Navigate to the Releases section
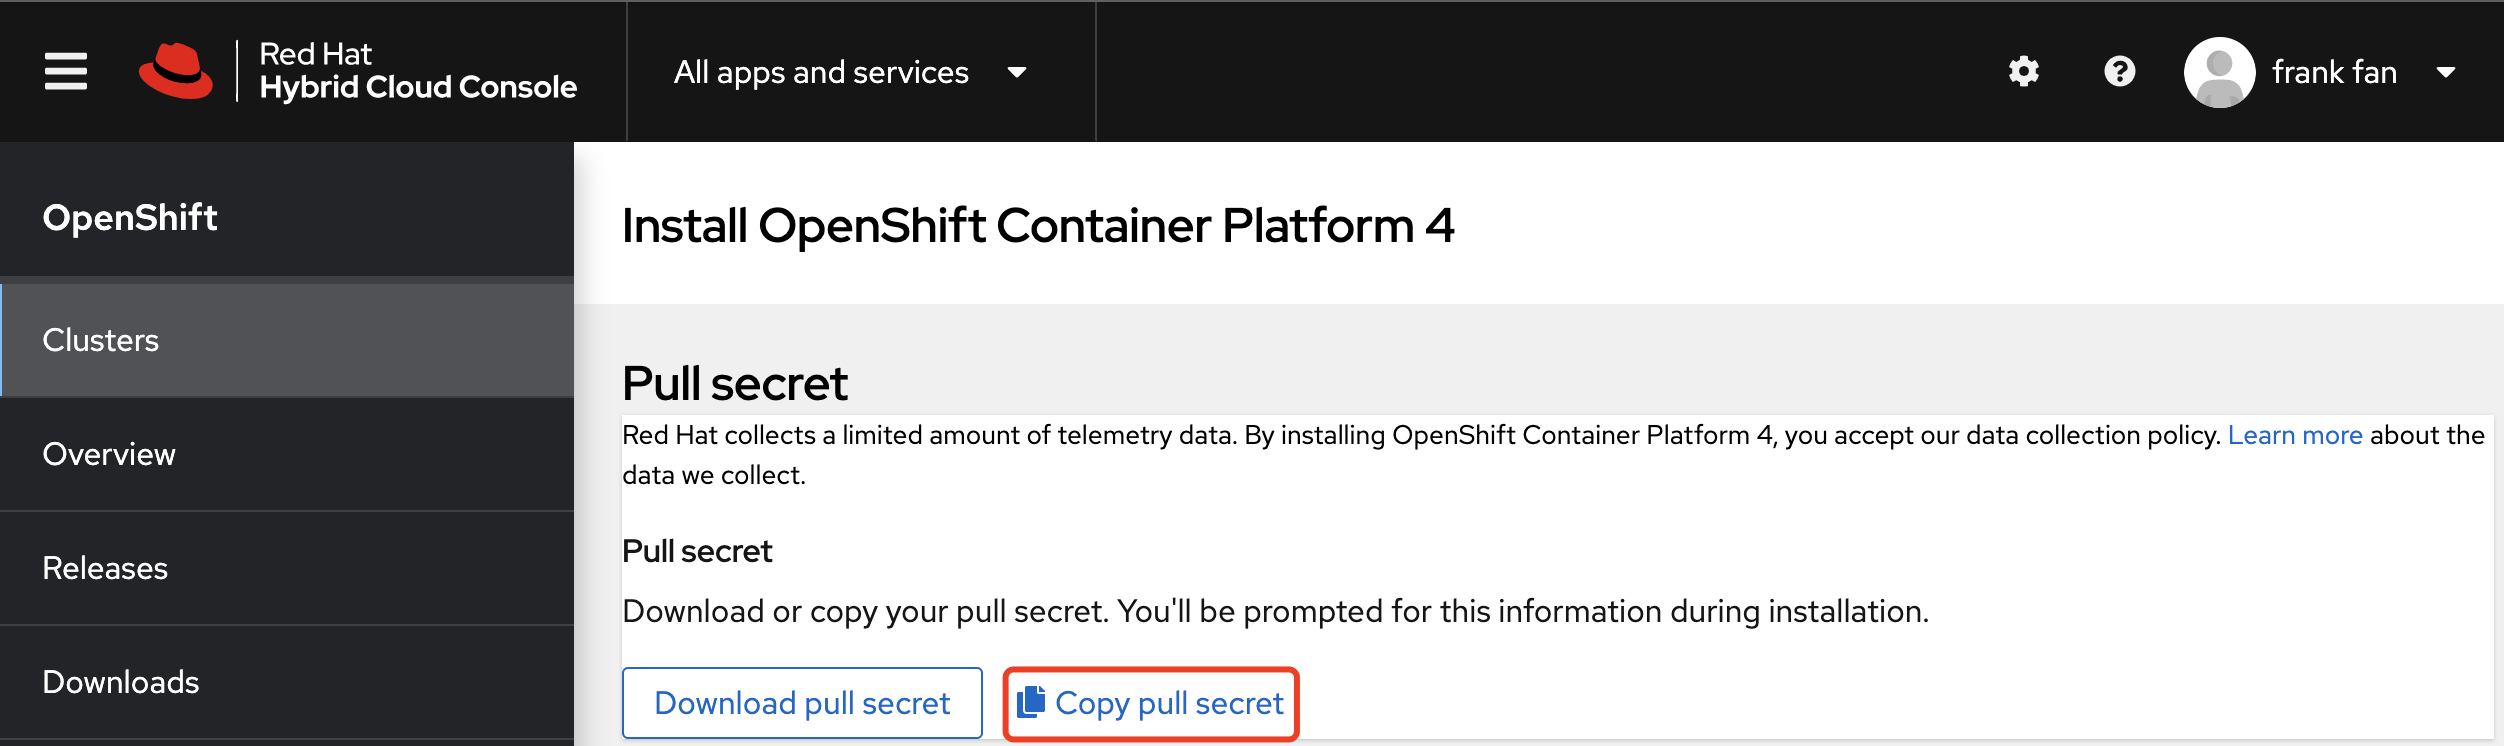Image resolution: width=2504 pixels, height=746 pixels. (105, 568)
